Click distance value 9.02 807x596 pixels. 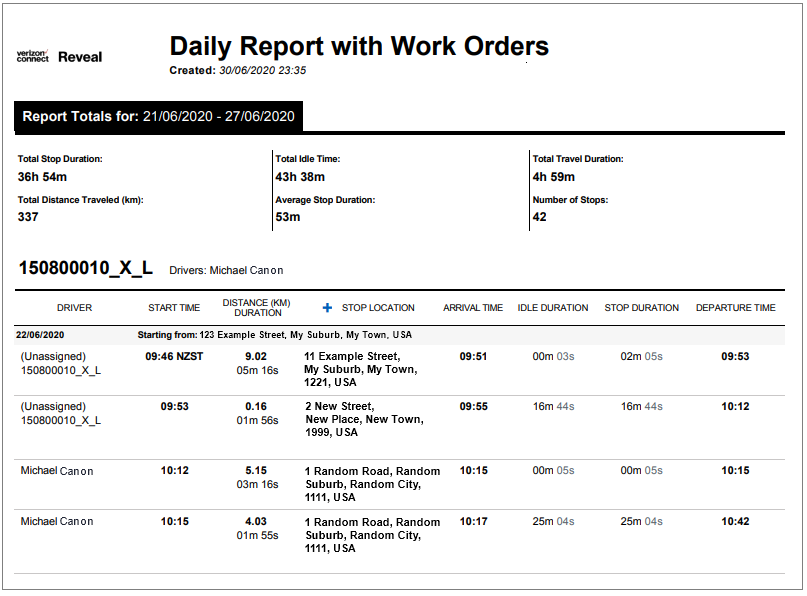point(256,357)
